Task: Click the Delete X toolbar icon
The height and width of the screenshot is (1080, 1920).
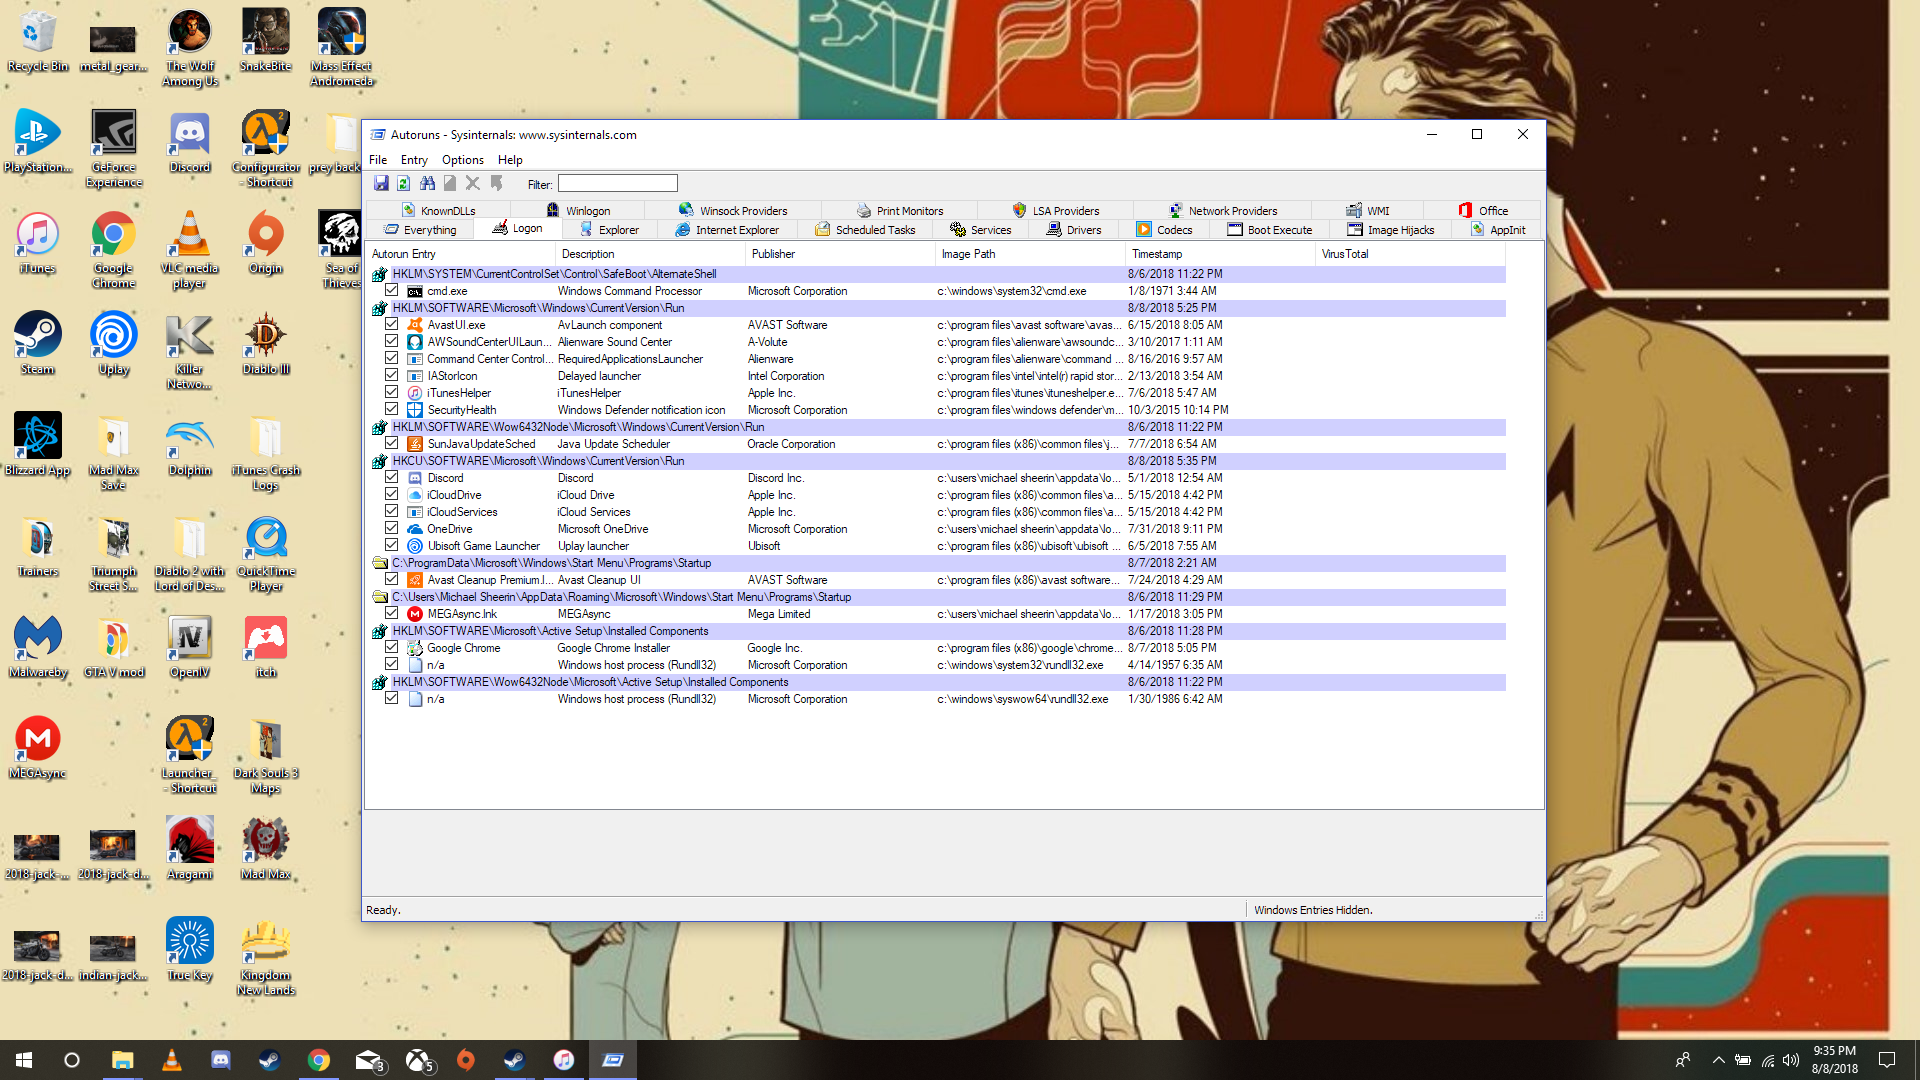Action: [x=473, y=183]
